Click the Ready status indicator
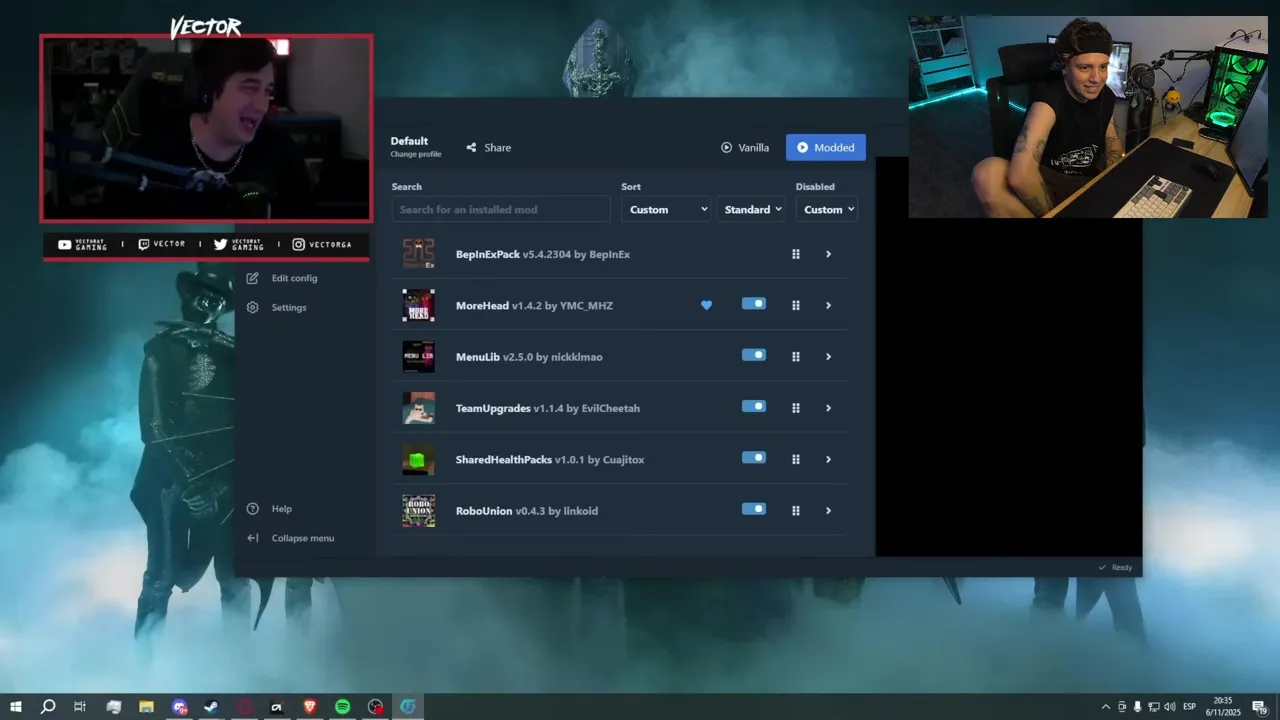The height and width of the screenshot is (720, 1280). click(x=1115, y=567)
